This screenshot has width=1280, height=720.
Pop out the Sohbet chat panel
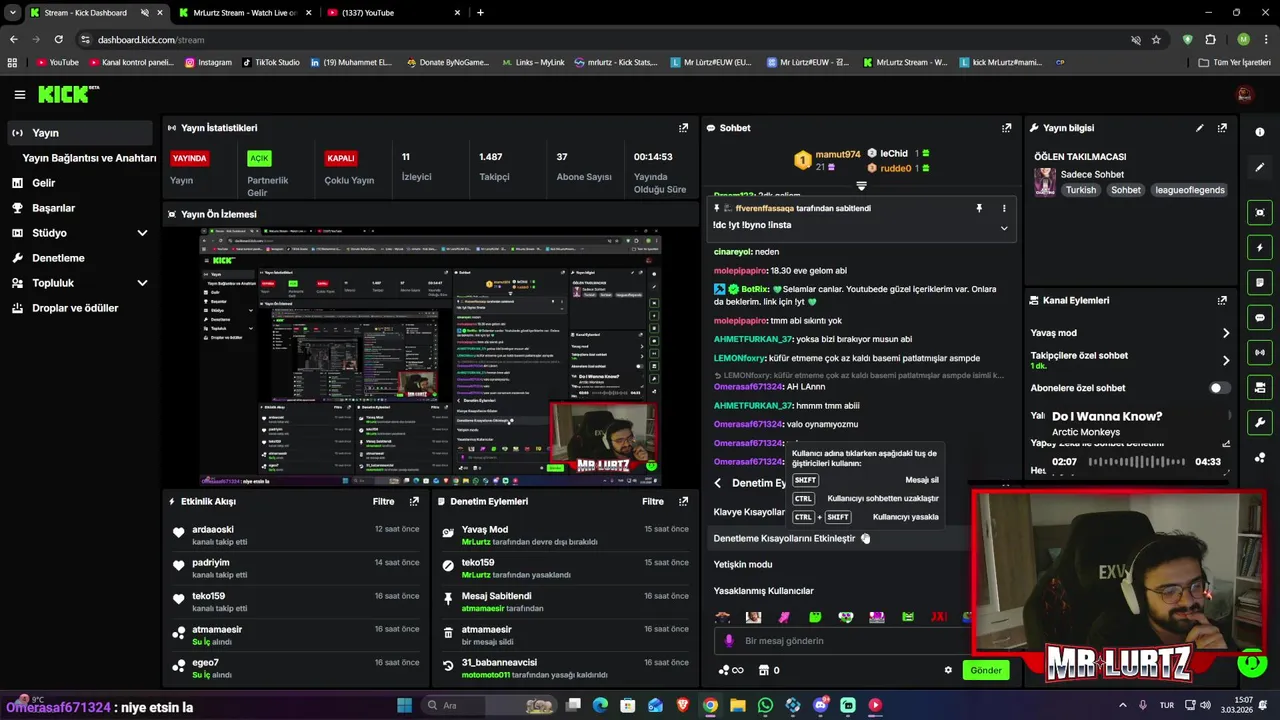click(x=1007, y=128)
